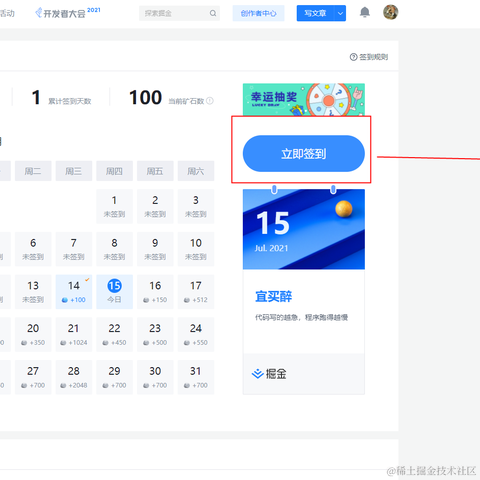
Task: Click the search magnifier icon
Action: (213, 13)
